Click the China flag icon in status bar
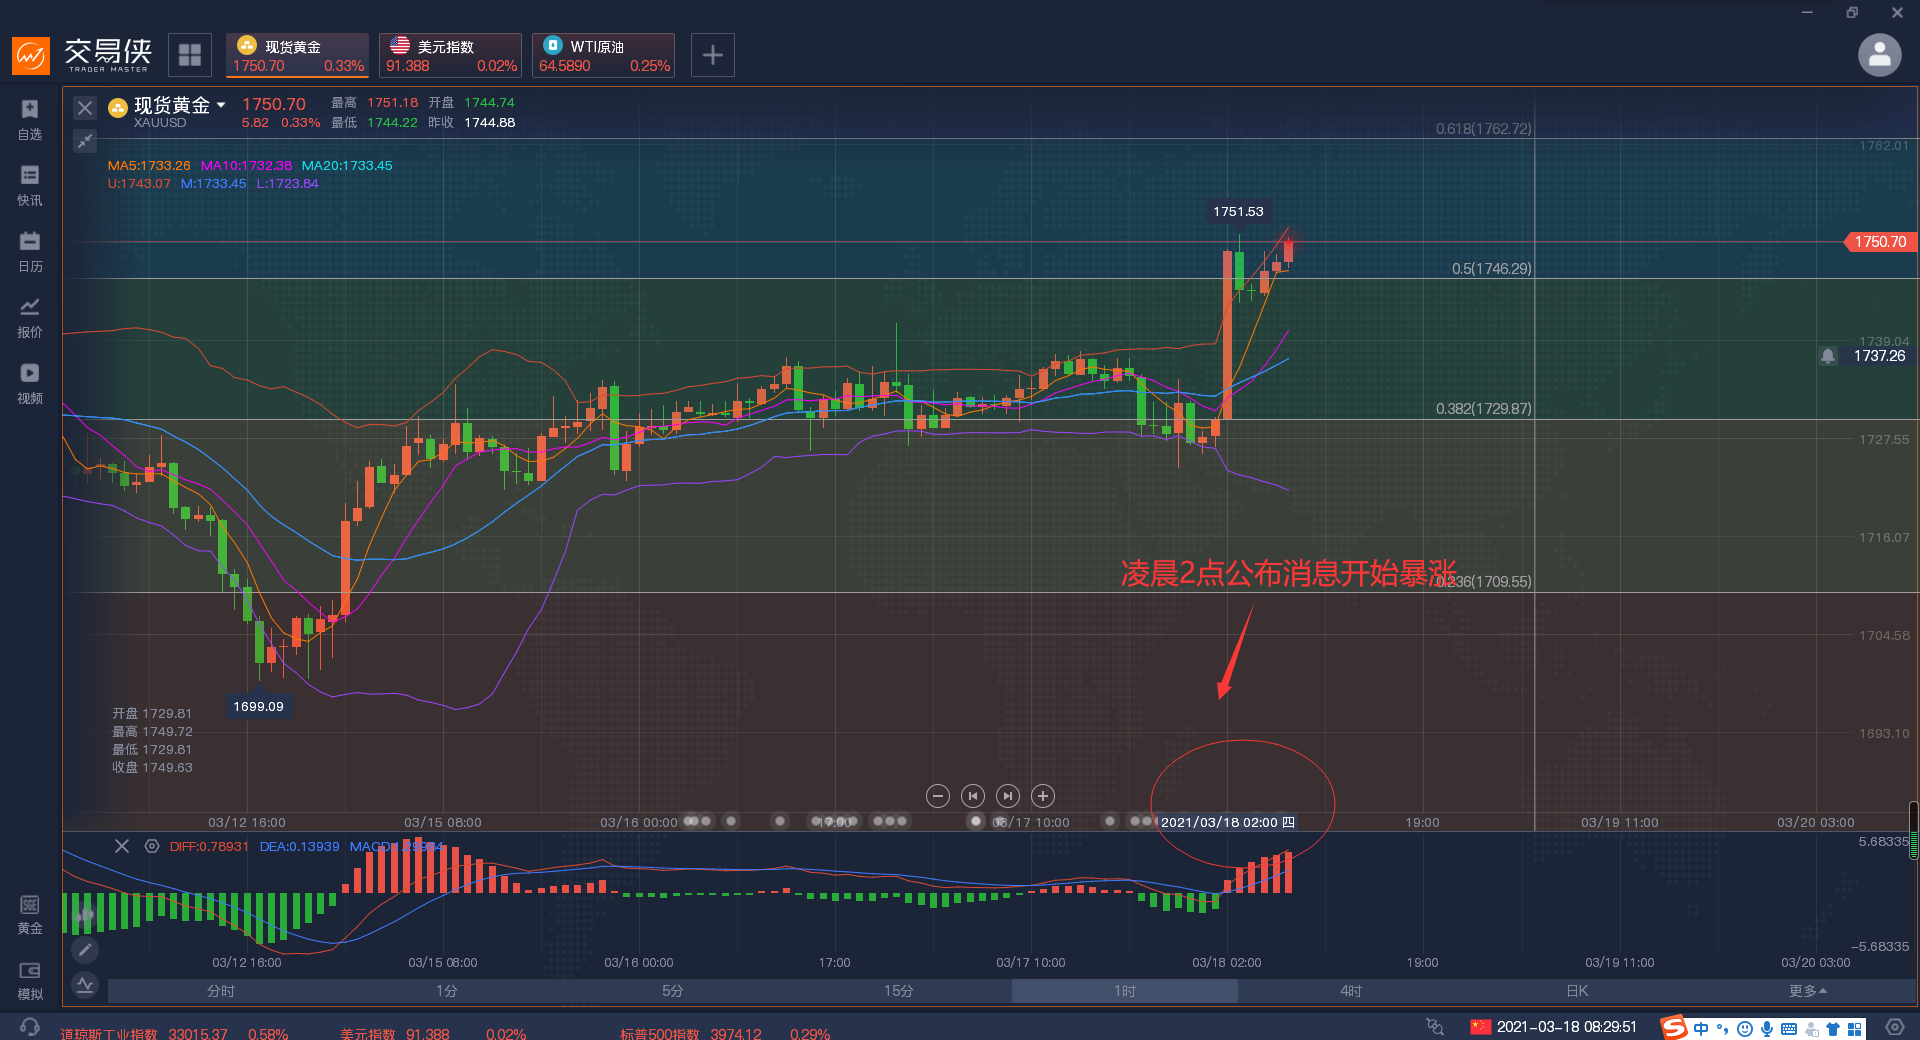Viewport: 1920px width, 1040px height. click(1481, 1027)
